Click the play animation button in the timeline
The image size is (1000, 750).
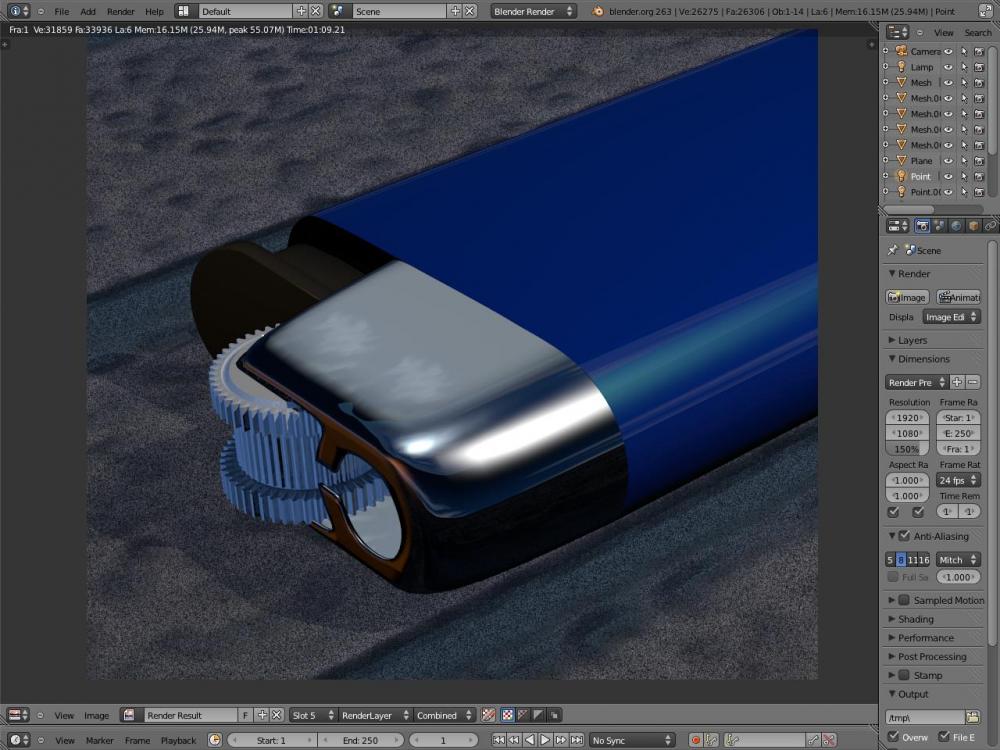pyautogui.click(x=545, y=740)
